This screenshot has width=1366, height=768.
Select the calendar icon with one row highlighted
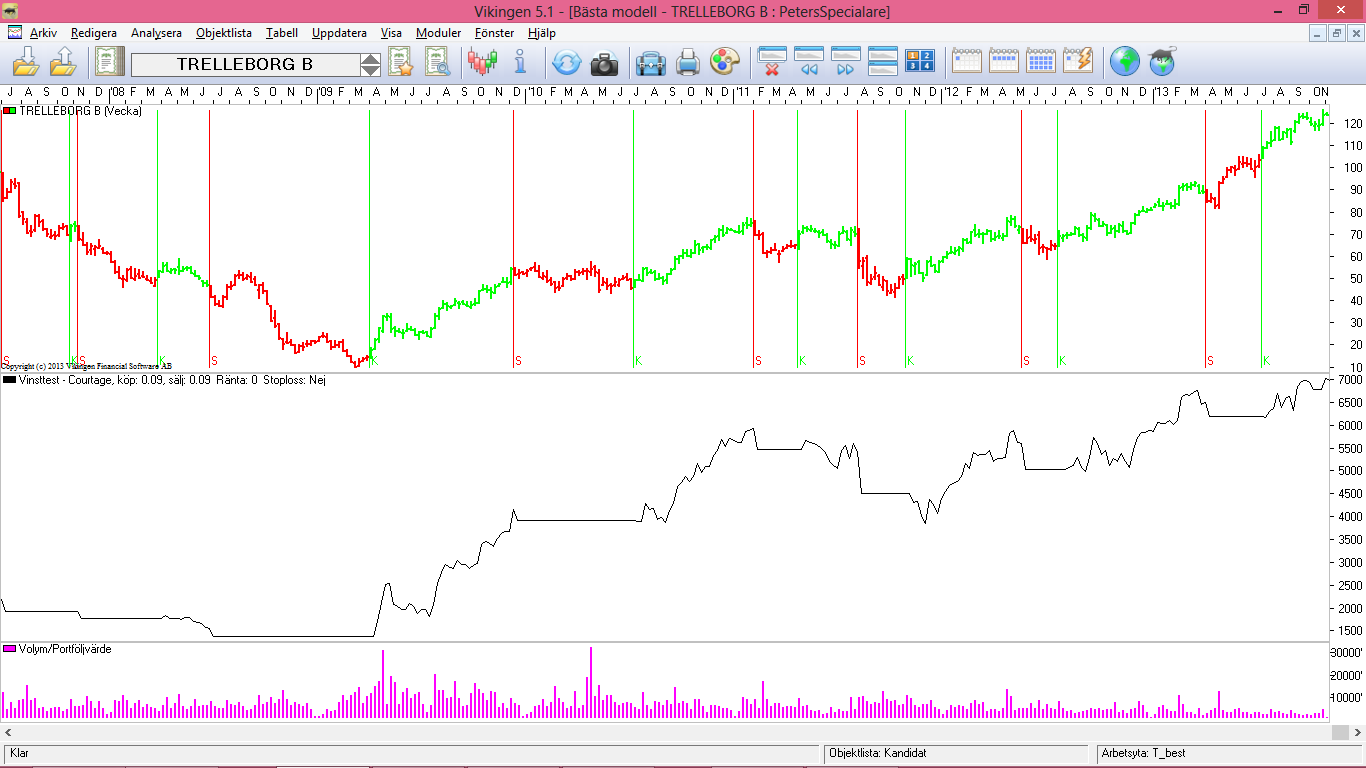1004,61
